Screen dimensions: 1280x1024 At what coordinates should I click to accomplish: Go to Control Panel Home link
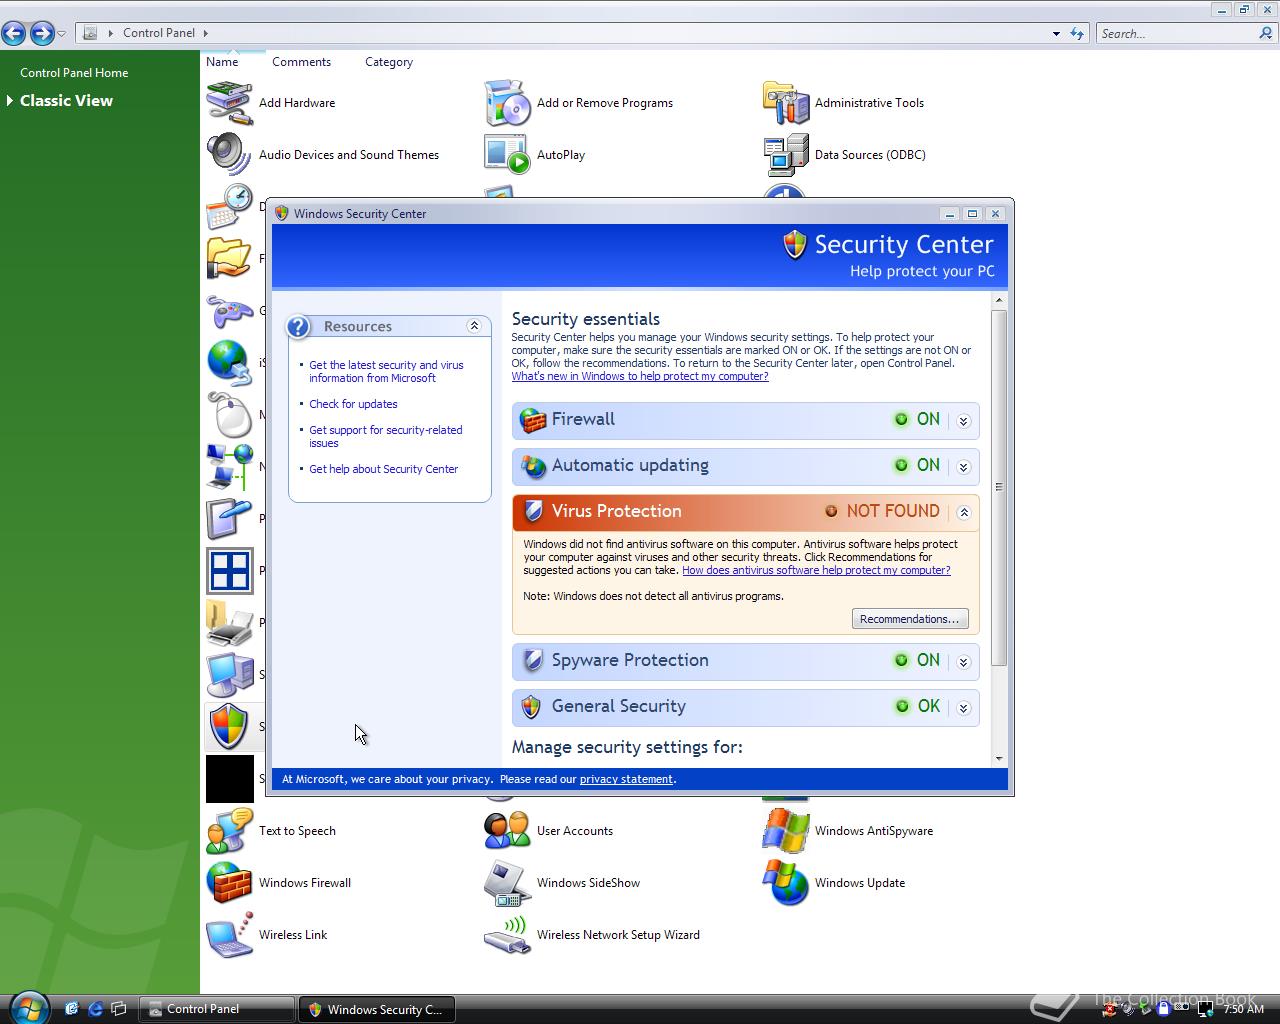[74, 73]
